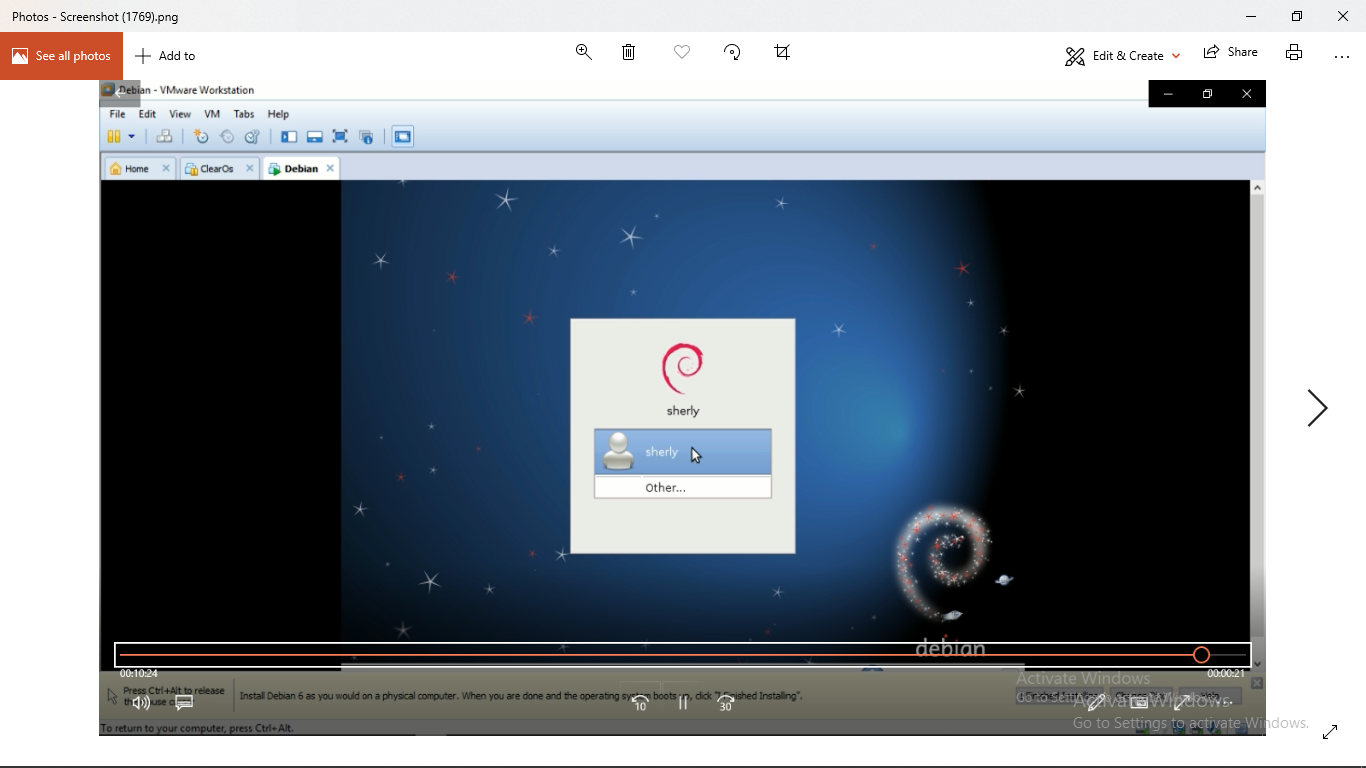Expand the power options dropdown arrow
1366x768 pixels.
(131, 137)
